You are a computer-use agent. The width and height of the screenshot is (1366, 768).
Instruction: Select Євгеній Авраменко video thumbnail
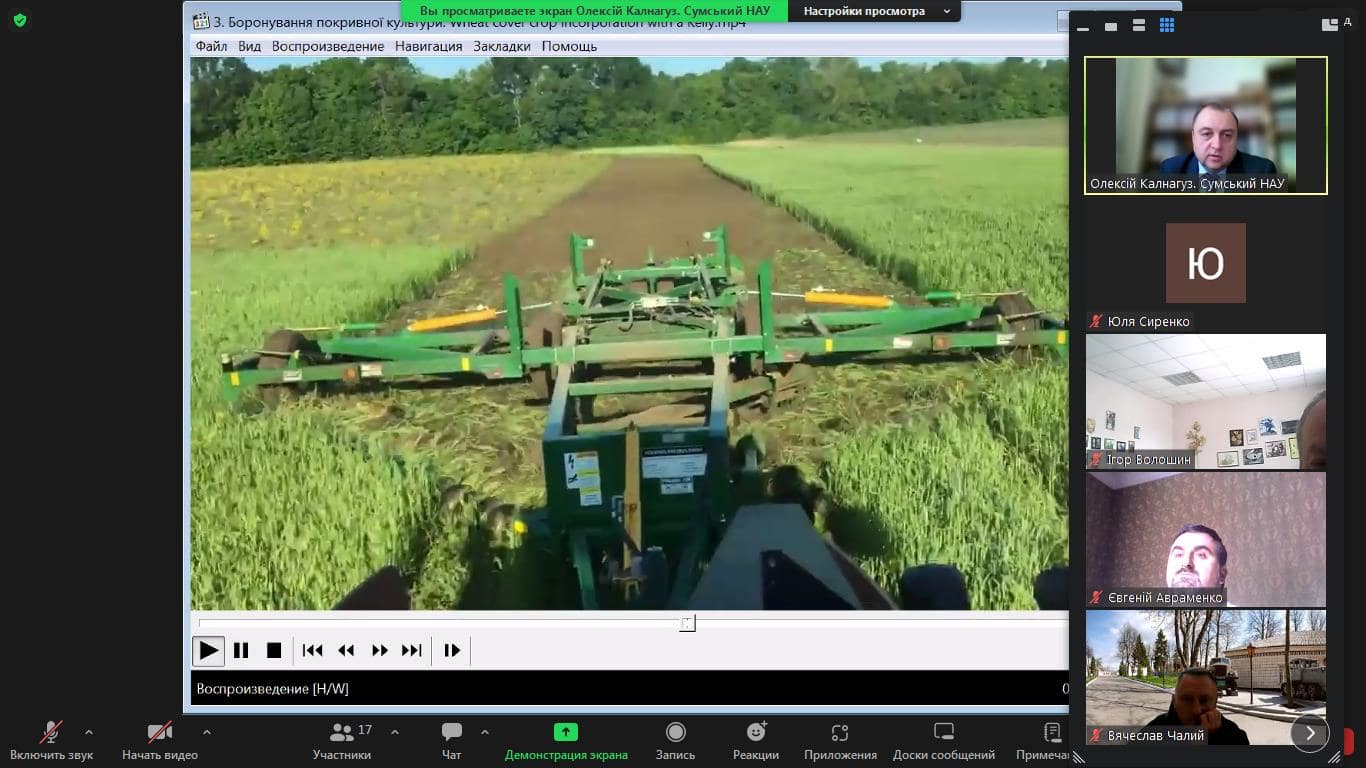click(x=1206, y=539)
